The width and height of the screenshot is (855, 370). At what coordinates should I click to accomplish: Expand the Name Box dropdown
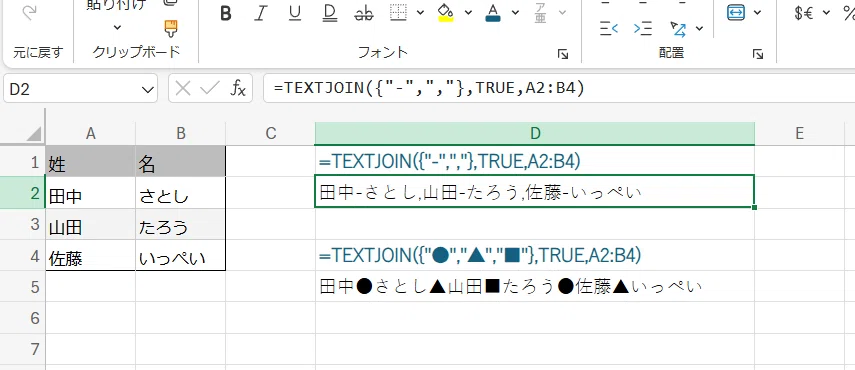[x=147, y=89]
